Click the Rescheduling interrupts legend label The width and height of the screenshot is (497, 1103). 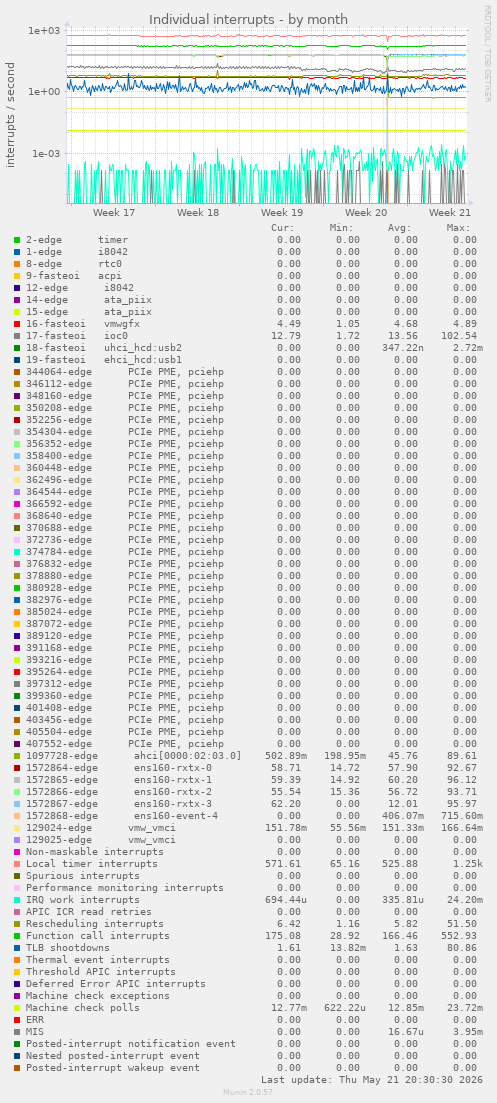click(x=95, y=924)
